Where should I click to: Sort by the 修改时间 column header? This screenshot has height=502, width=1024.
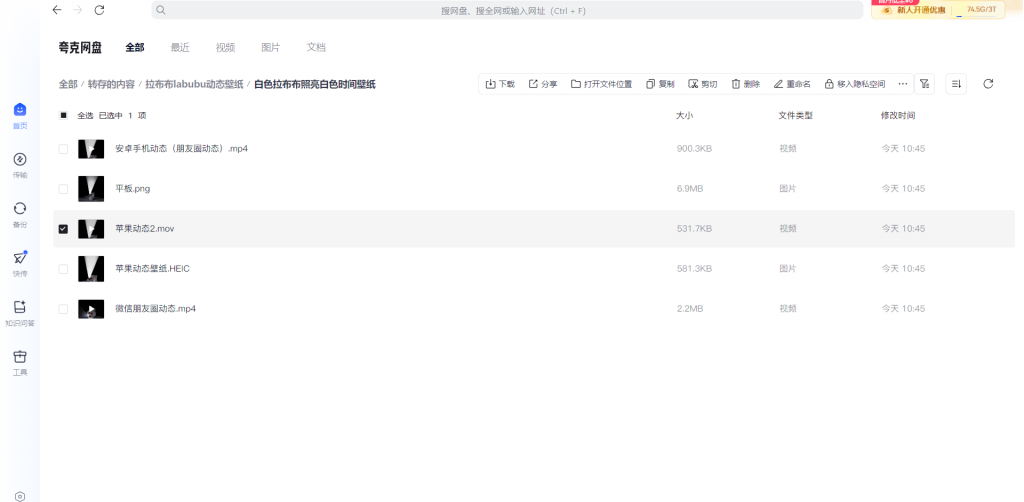pyautogui.click(x=897, y=116)
